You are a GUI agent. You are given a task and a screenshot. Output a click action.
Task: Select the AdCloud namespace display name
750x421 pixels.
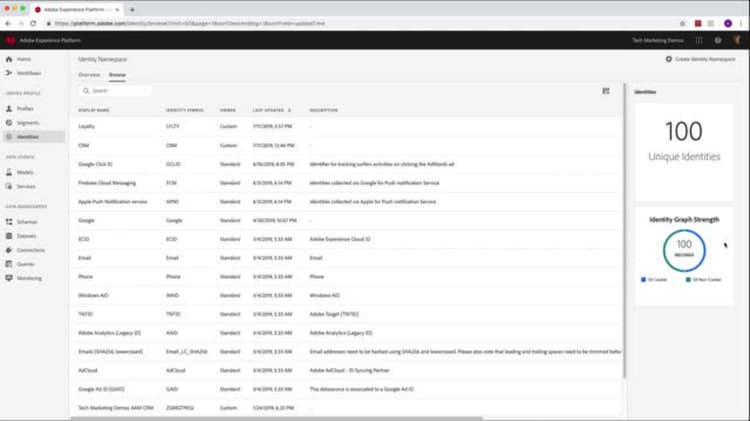88,370
